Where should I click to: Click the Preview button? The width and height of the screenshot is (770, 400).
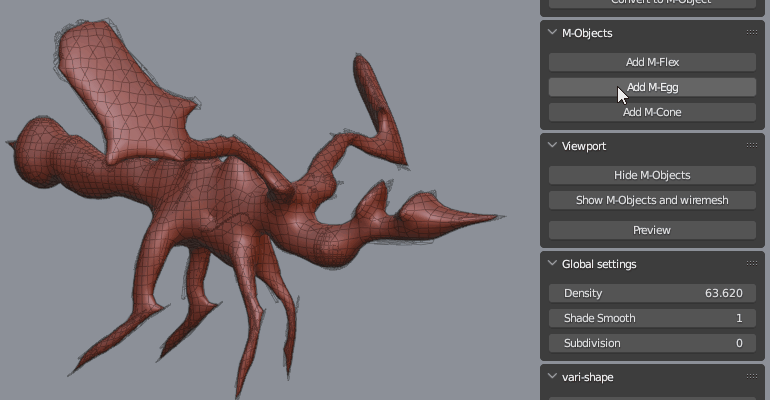point(652,230)
